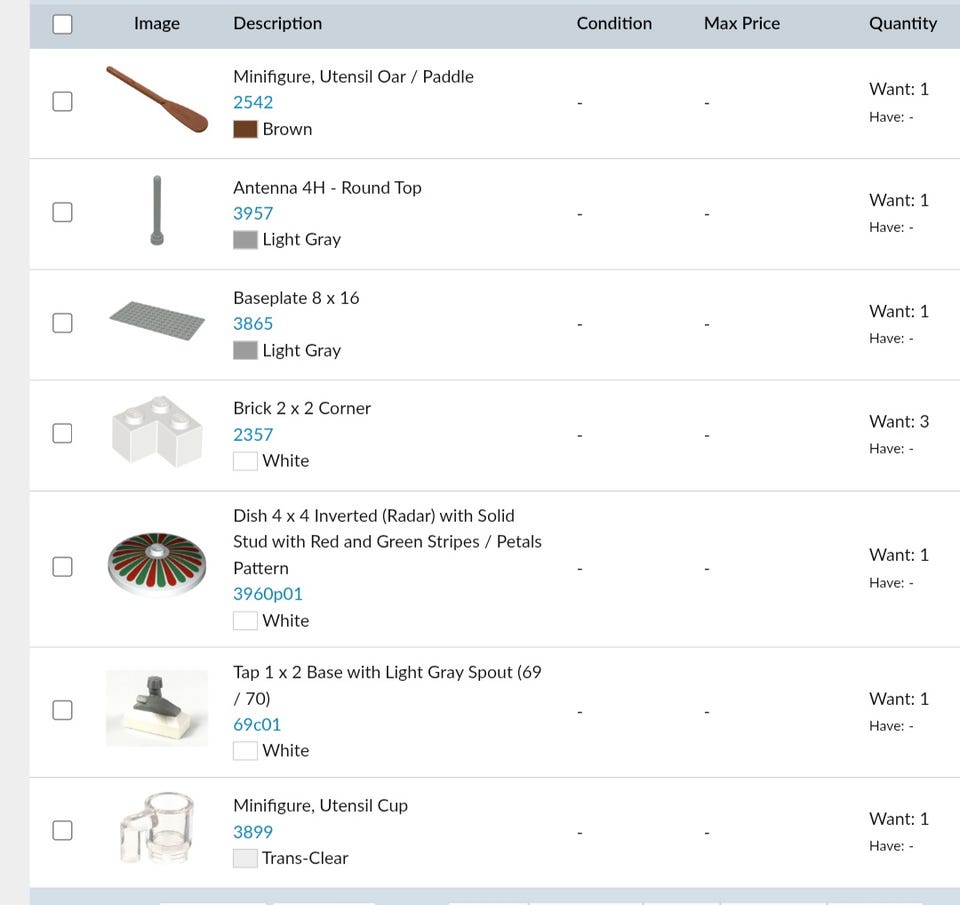Open the trans-clear cup image

pyautogui.click(x=157, y=829)
